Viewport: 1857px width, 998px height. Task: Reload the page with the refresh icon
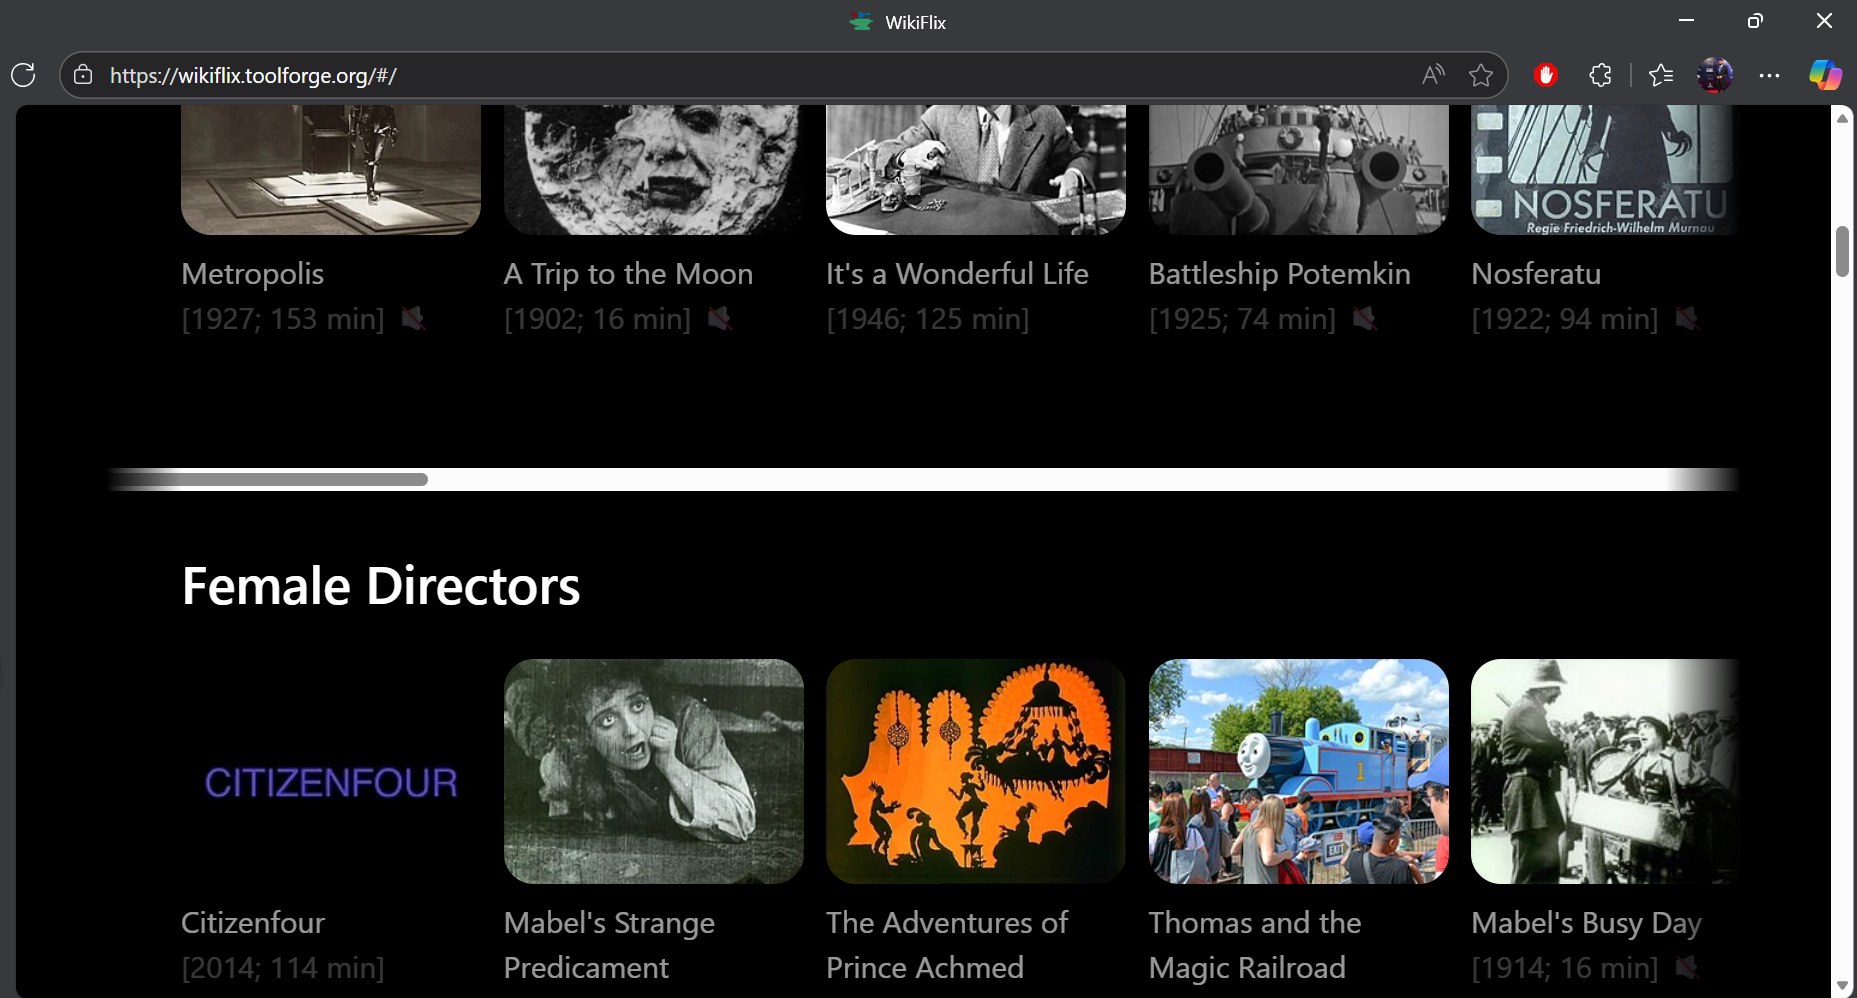(x=23, y=75)
